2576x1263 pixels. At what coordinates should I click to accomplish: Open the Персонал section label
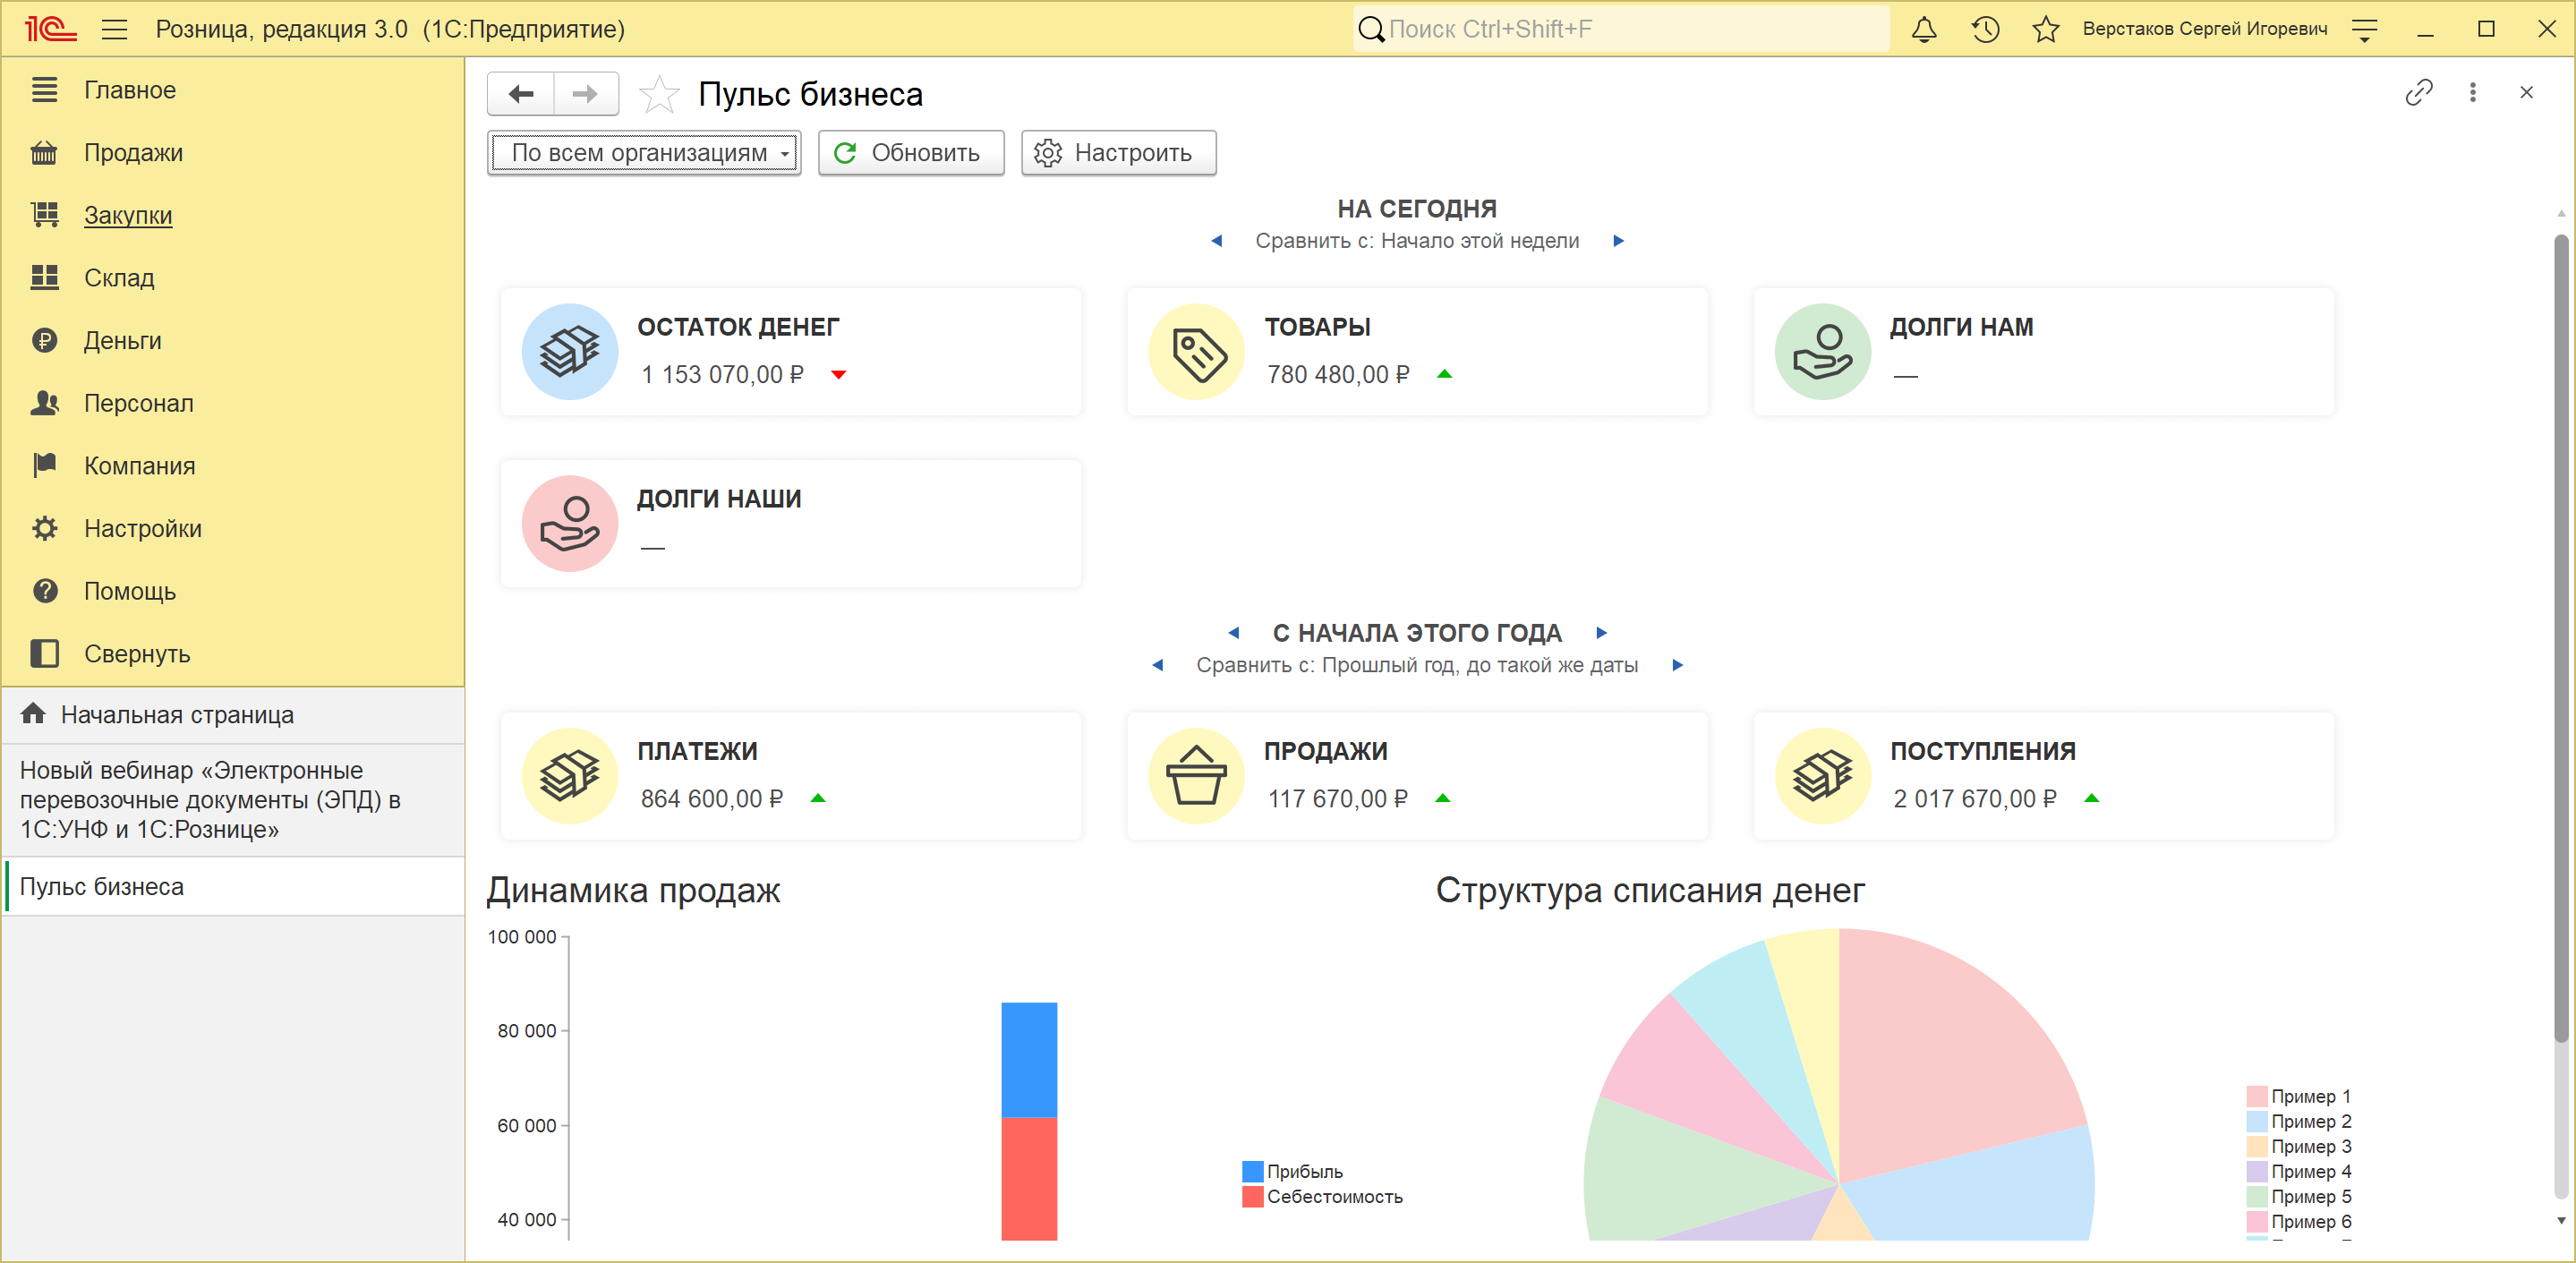pyautogui.click(x=139, y=403)
